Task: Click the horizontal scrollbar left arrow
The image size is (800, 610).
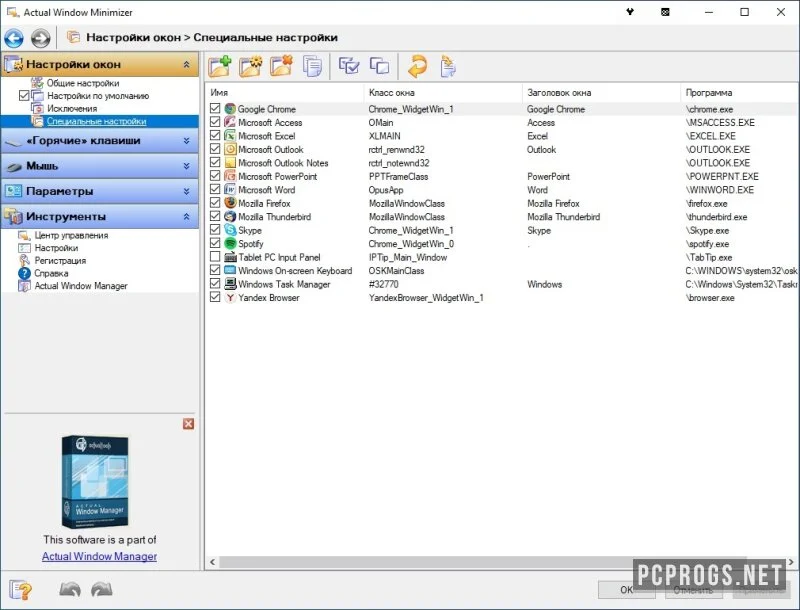Action: 212,563
